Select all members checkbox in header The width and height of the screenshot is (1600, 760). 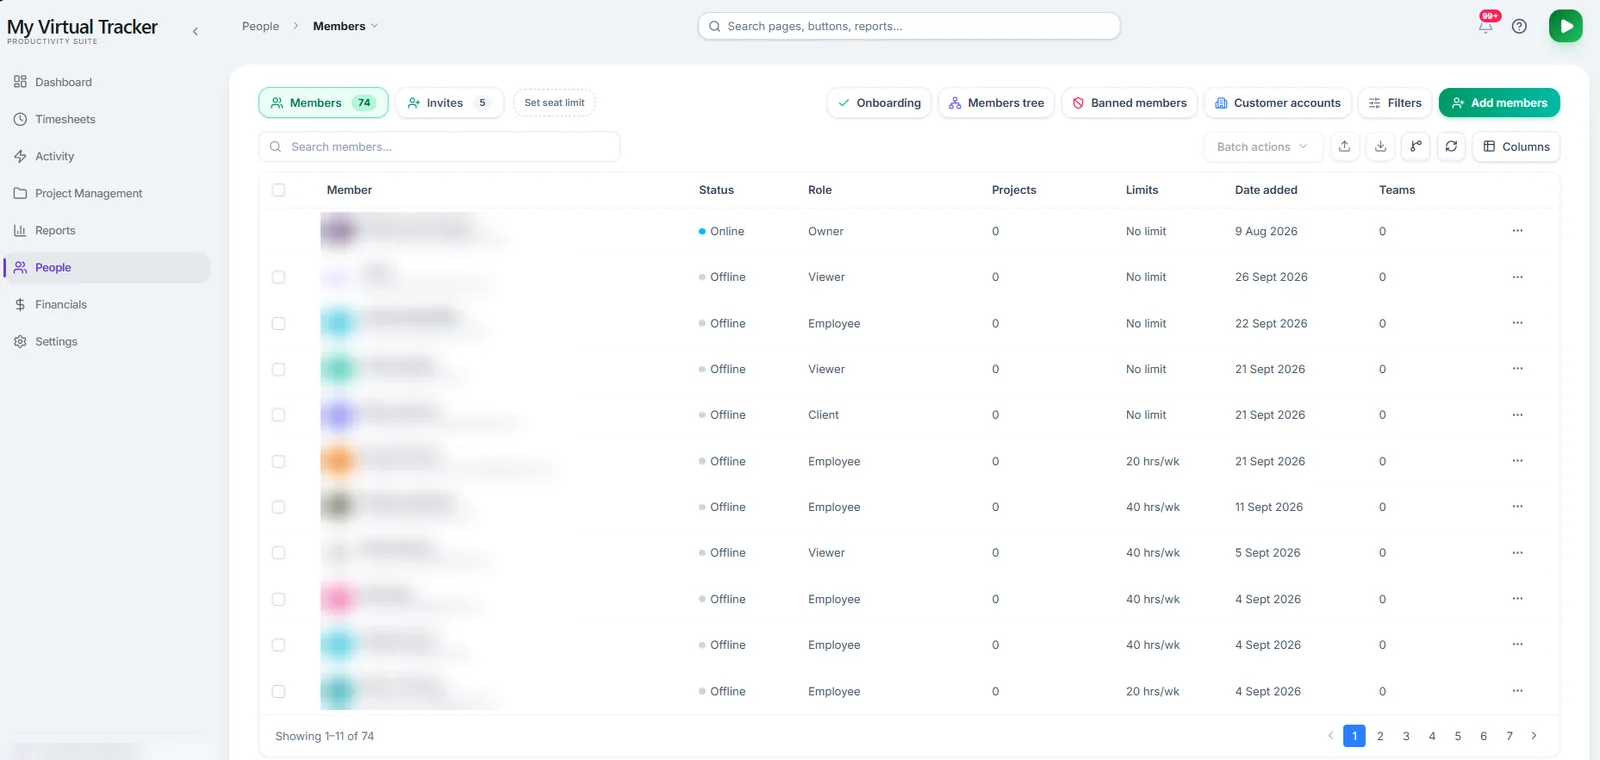[x=278, y=190]
